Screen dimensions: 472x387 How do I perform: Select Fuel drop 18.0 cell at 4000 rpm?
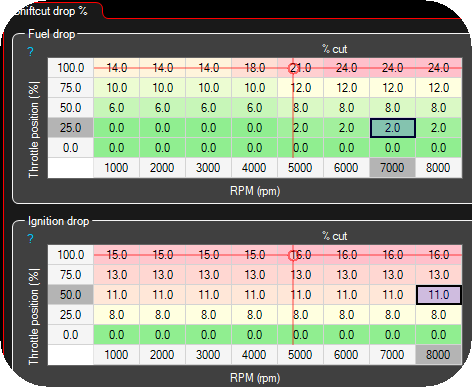pos(254,68)
